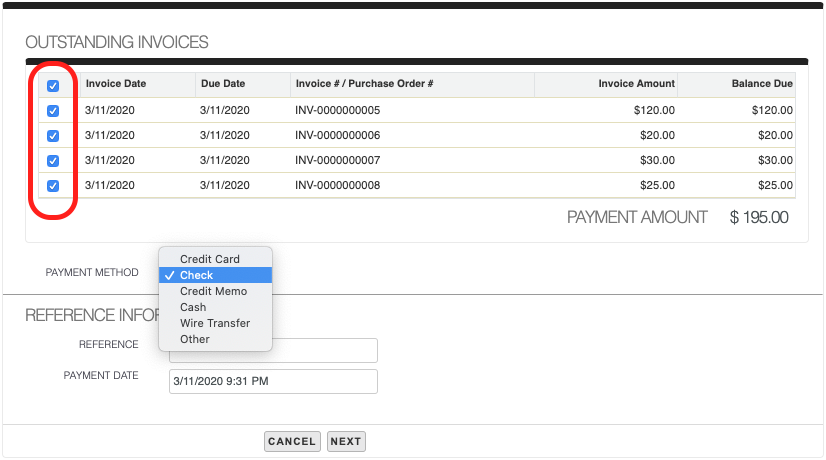The image size is (826, 460).
Task: Click Next to continue payment
Action: pyautogui.click(x=346, y=441)
